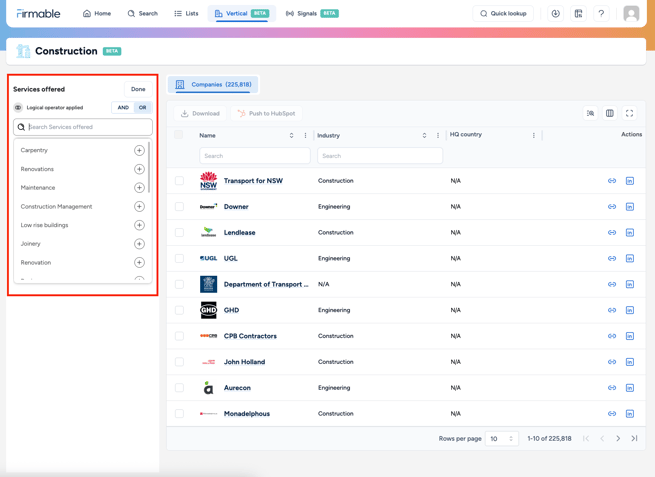
Task: Add Carpentry service filter
Action: pyautogui.click(x=139, y=150)
